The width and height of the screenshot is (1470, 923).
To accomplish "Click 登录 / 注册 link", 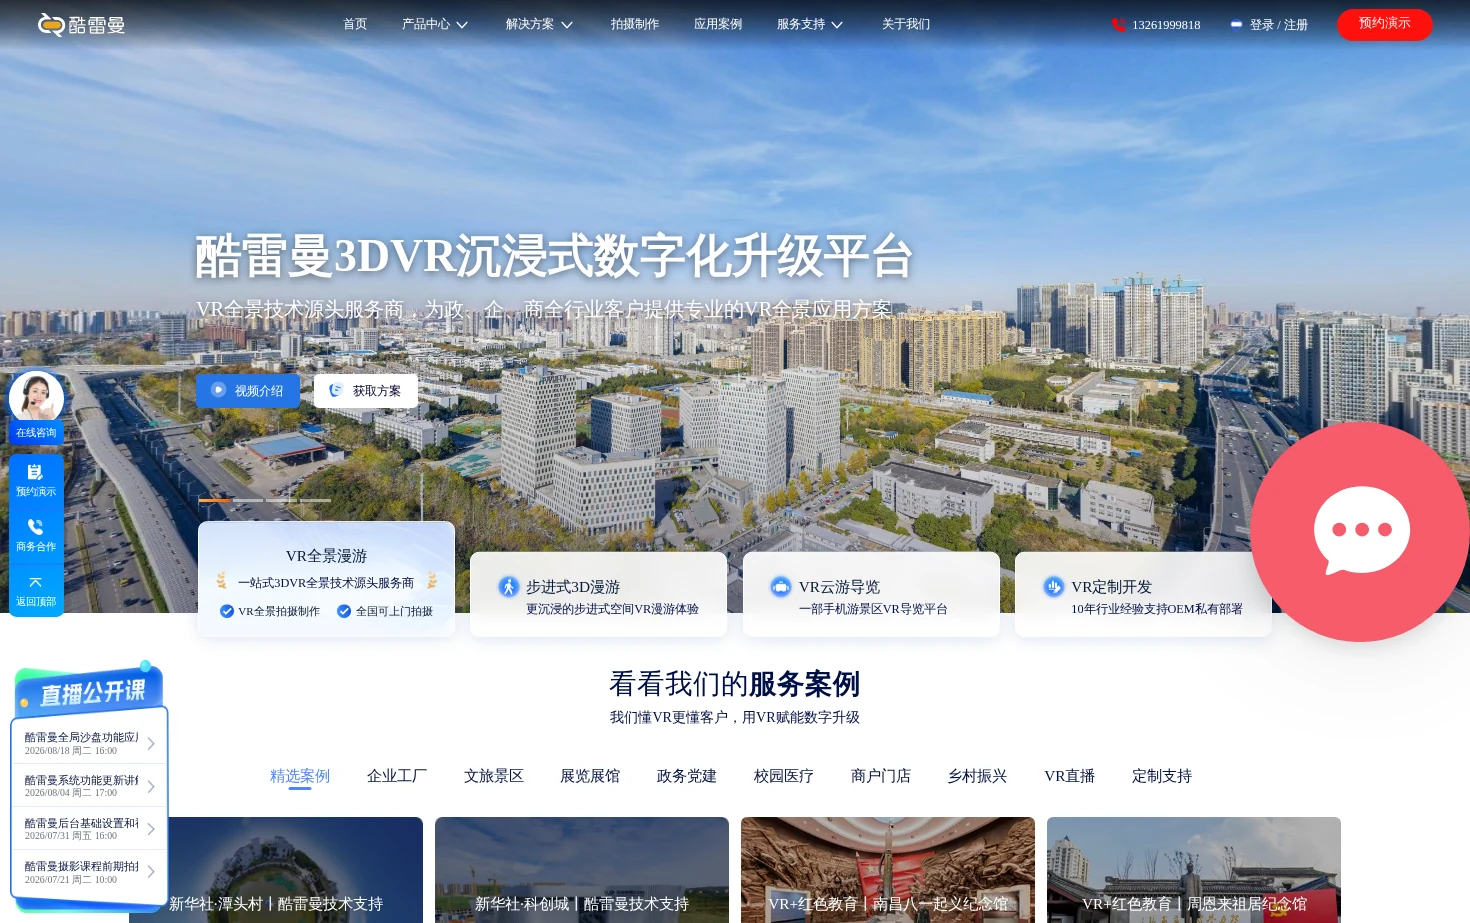I will (1279, 25).
